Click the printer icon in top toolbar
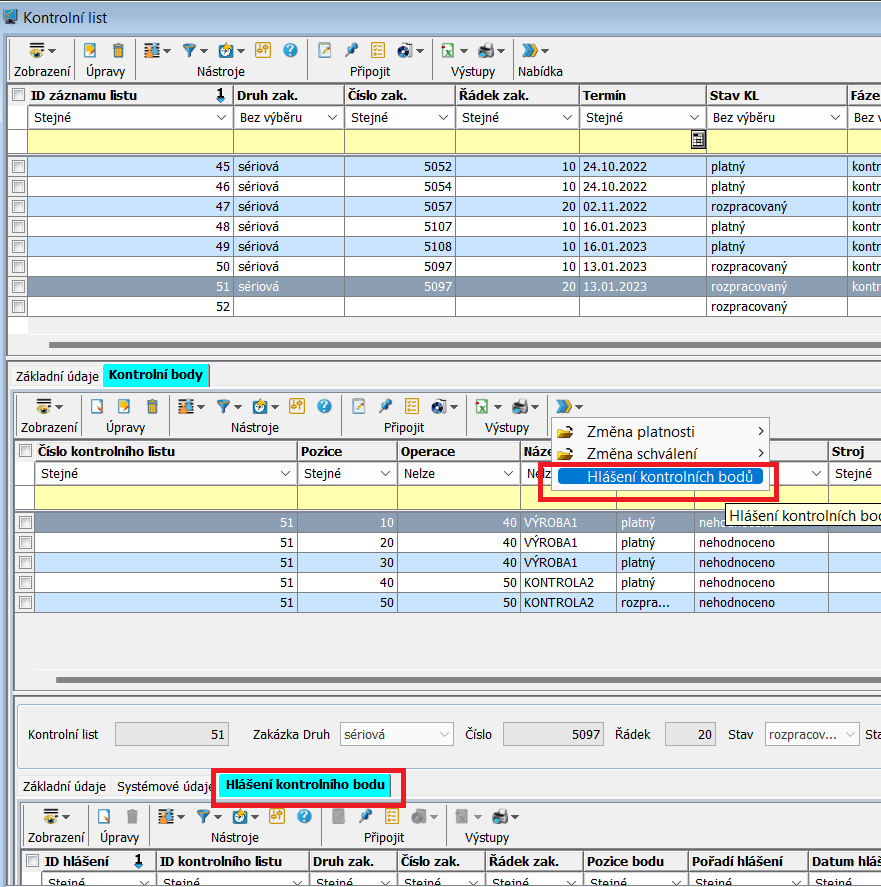The height and width of the screenshot is (887, 881). (486, 50)
